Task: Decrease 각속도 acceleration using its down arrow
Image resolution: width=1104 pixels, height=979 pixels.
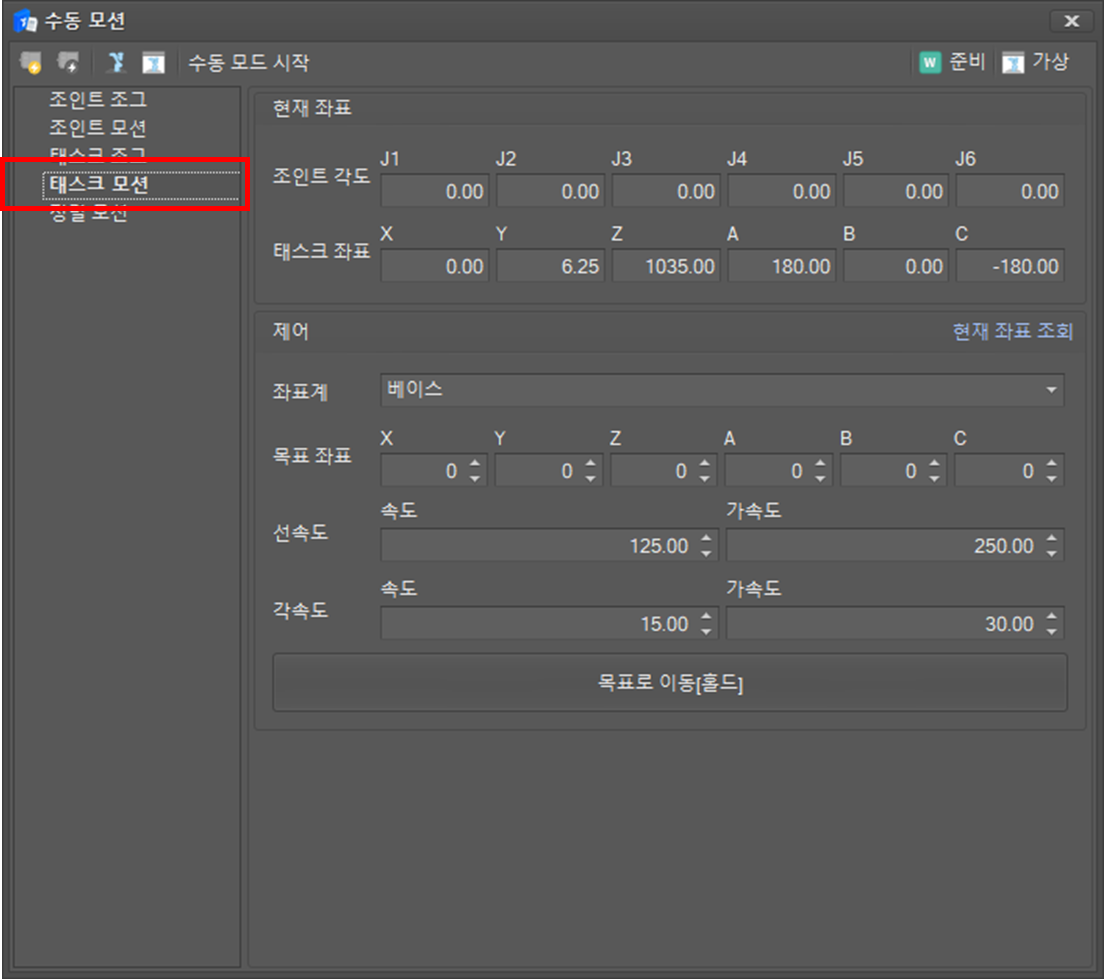Action: click(x=1052, y=631)
